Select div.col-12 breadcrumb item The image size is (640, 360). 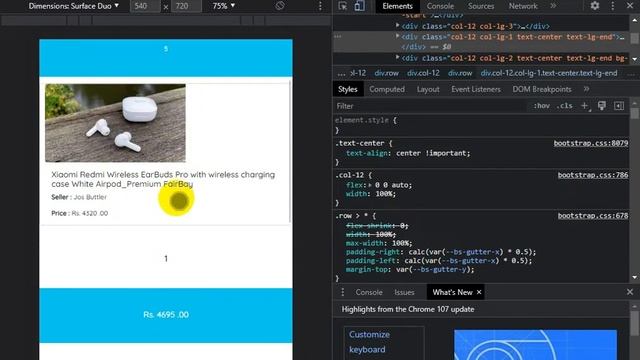pyautogui.click(x=423, y=73)
